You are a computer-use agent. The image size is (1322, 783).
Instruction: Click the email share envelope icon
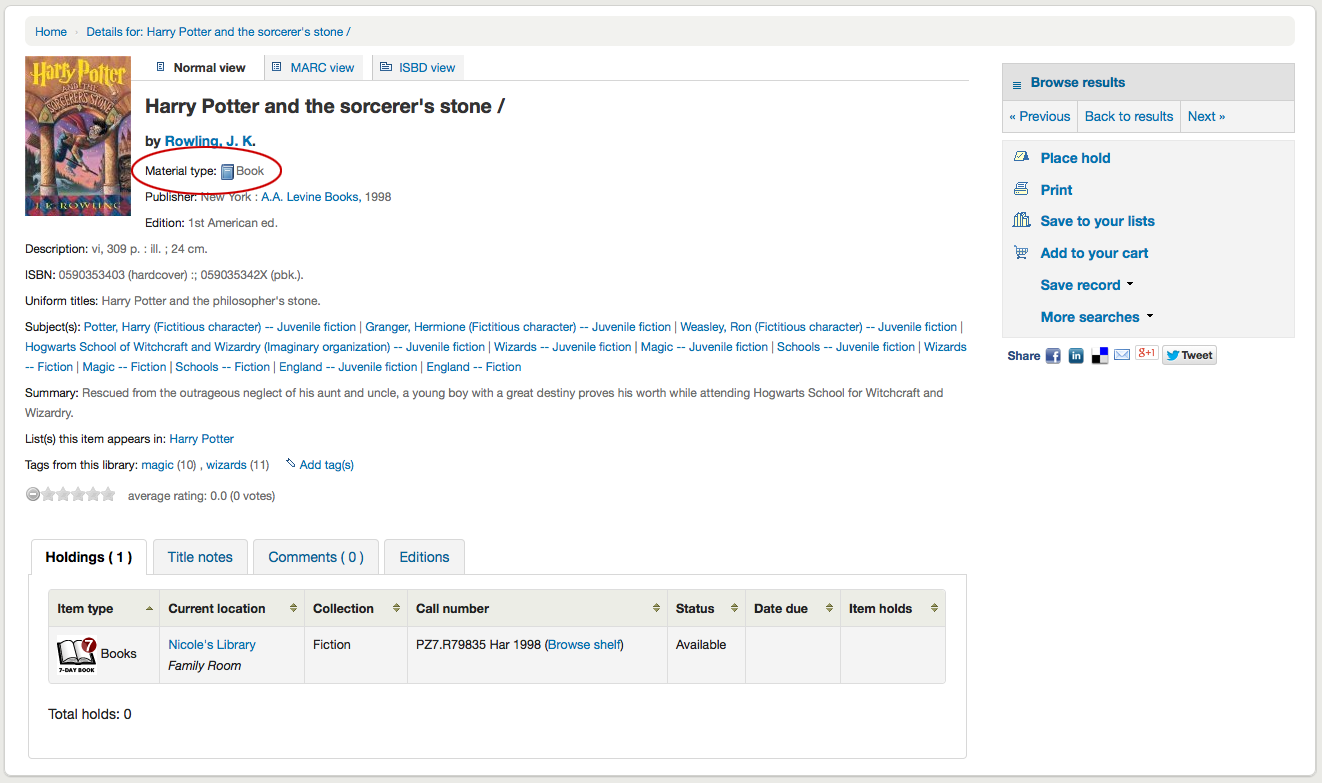coord(1122,355)
